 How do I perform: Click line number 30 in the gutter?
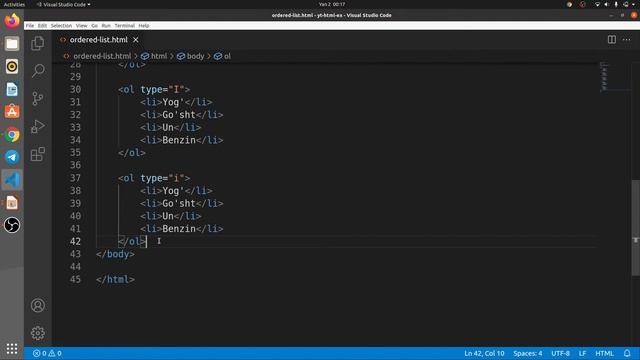76,89
